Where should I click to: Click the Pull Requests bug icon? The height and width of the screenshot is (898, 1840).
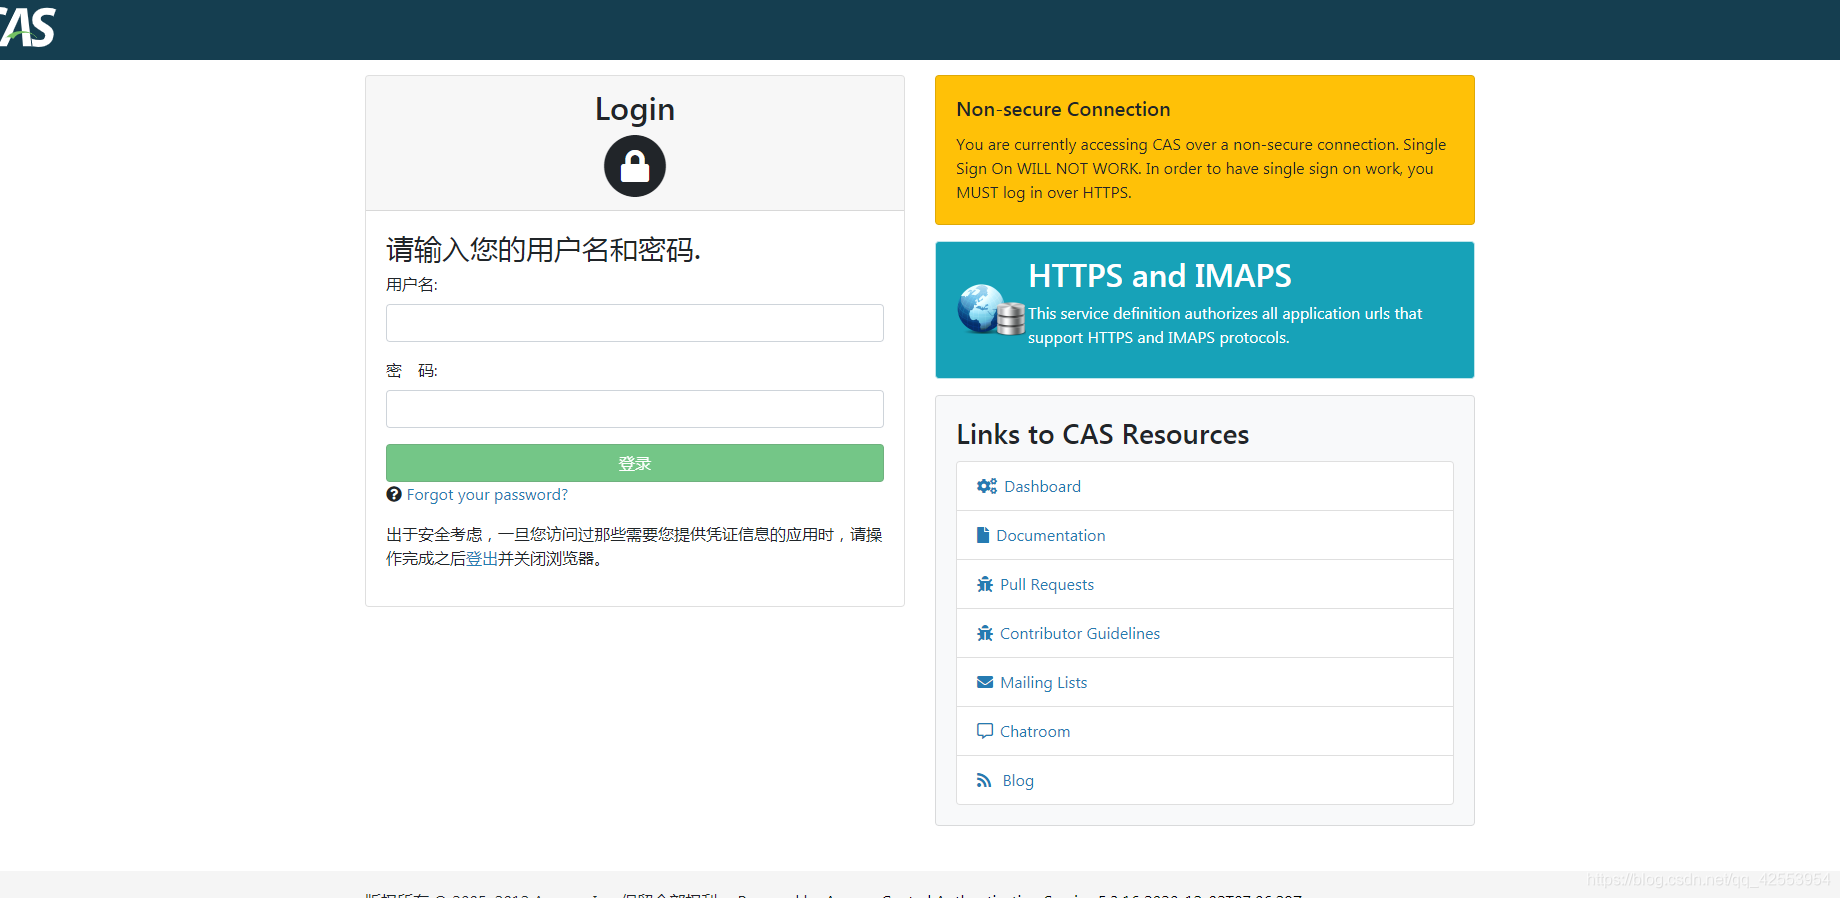pos(985,584)
